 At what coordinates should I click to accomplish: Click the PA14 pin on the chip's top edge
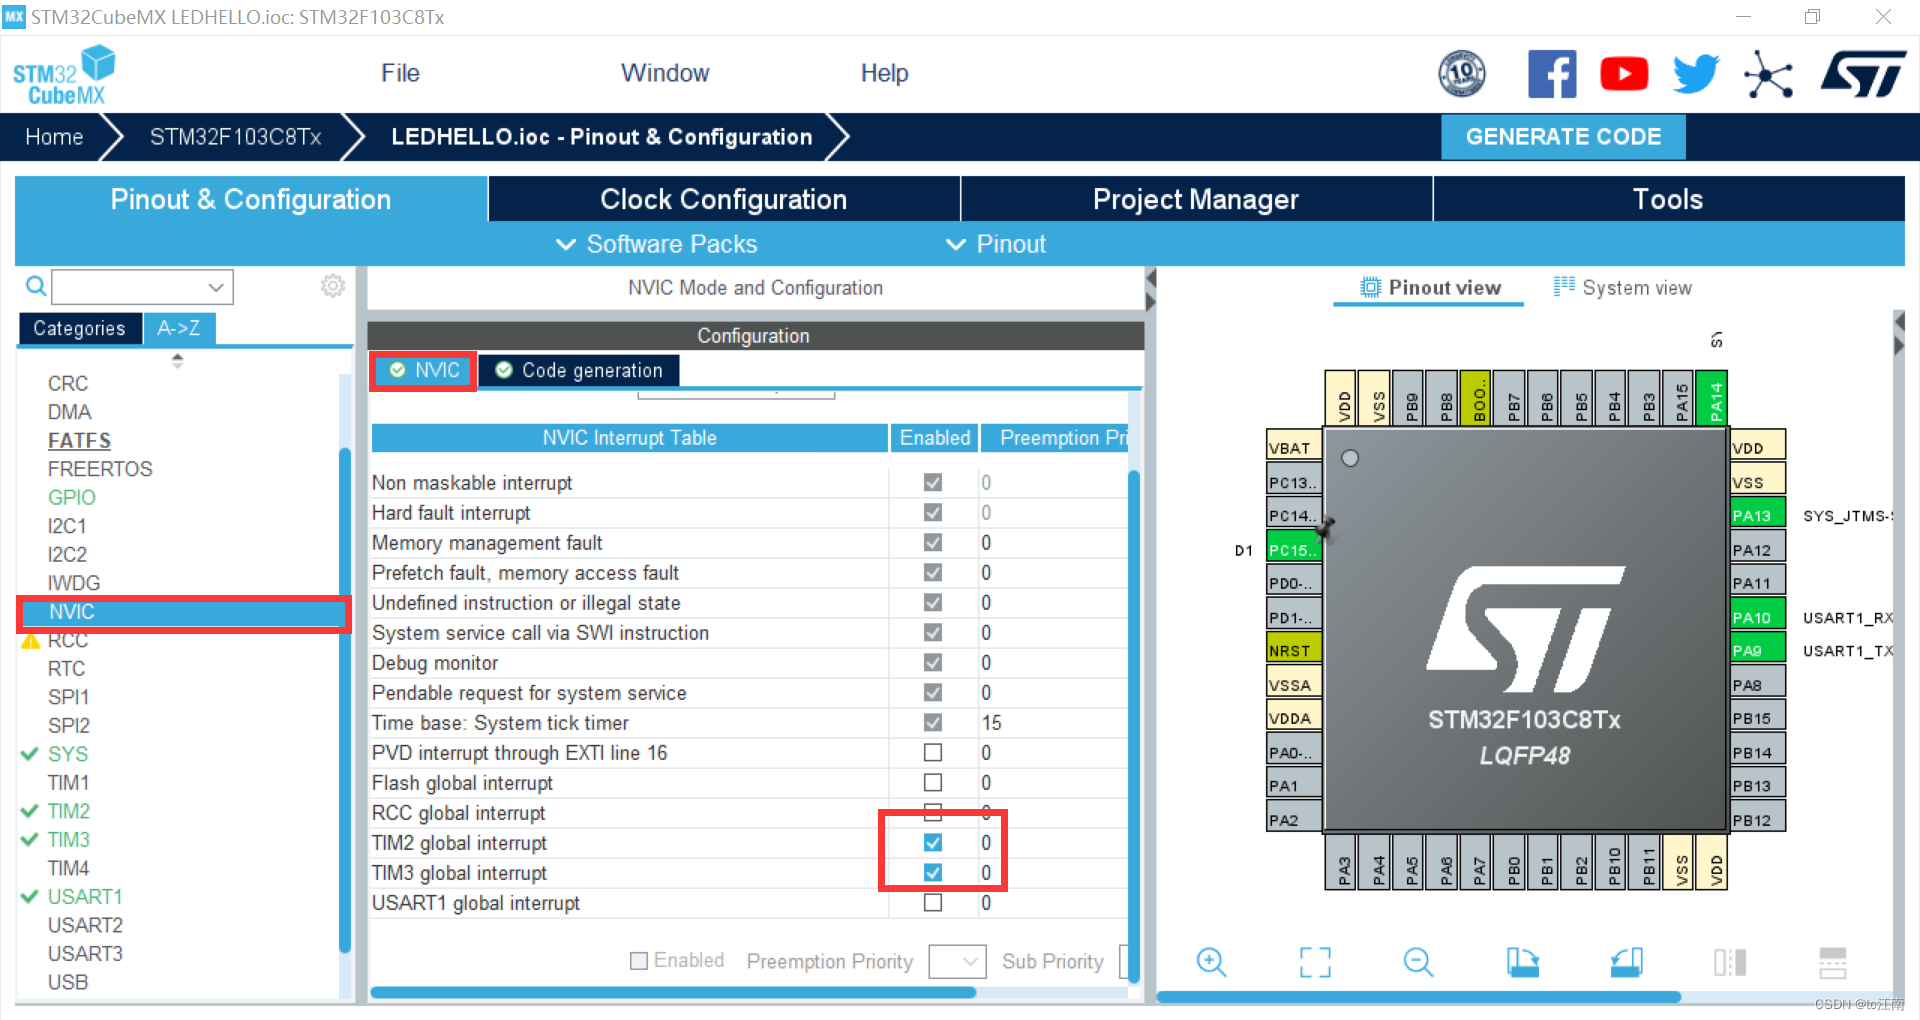tap(1712, 399)
